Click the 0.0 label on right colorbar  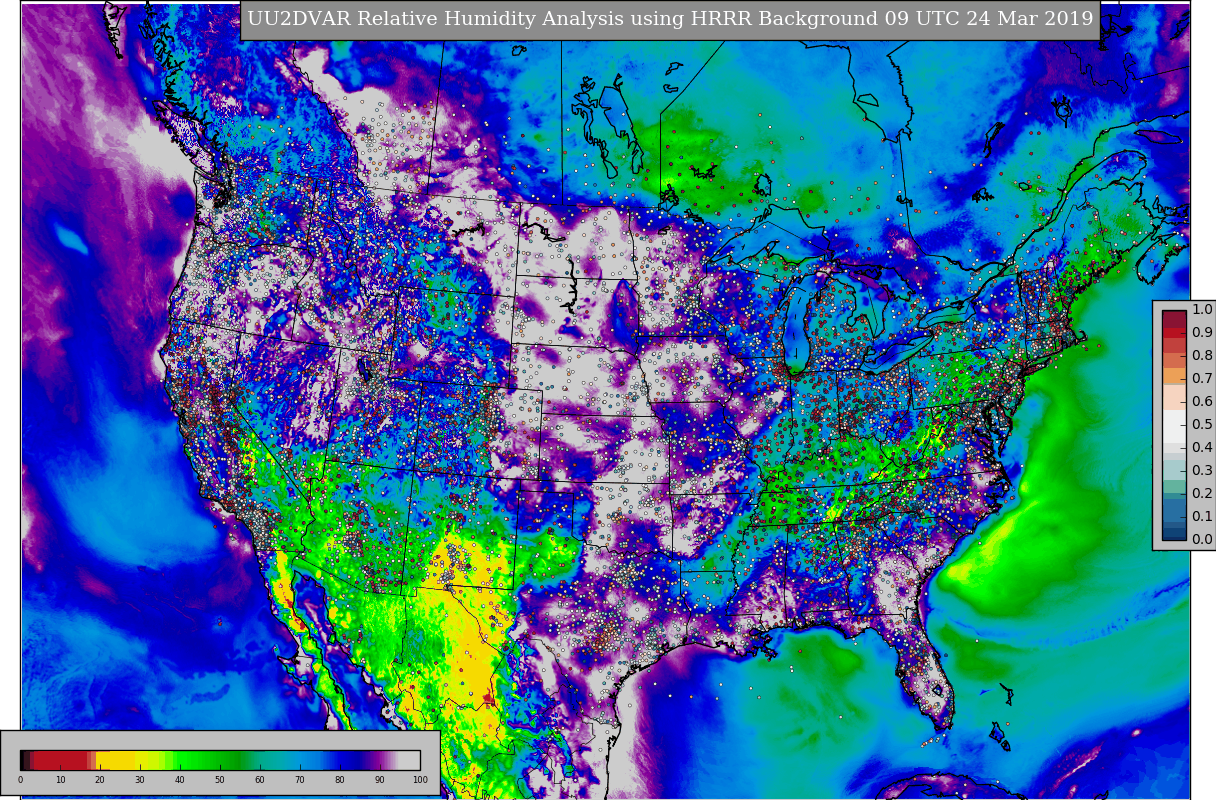(x=1202, y=540)
